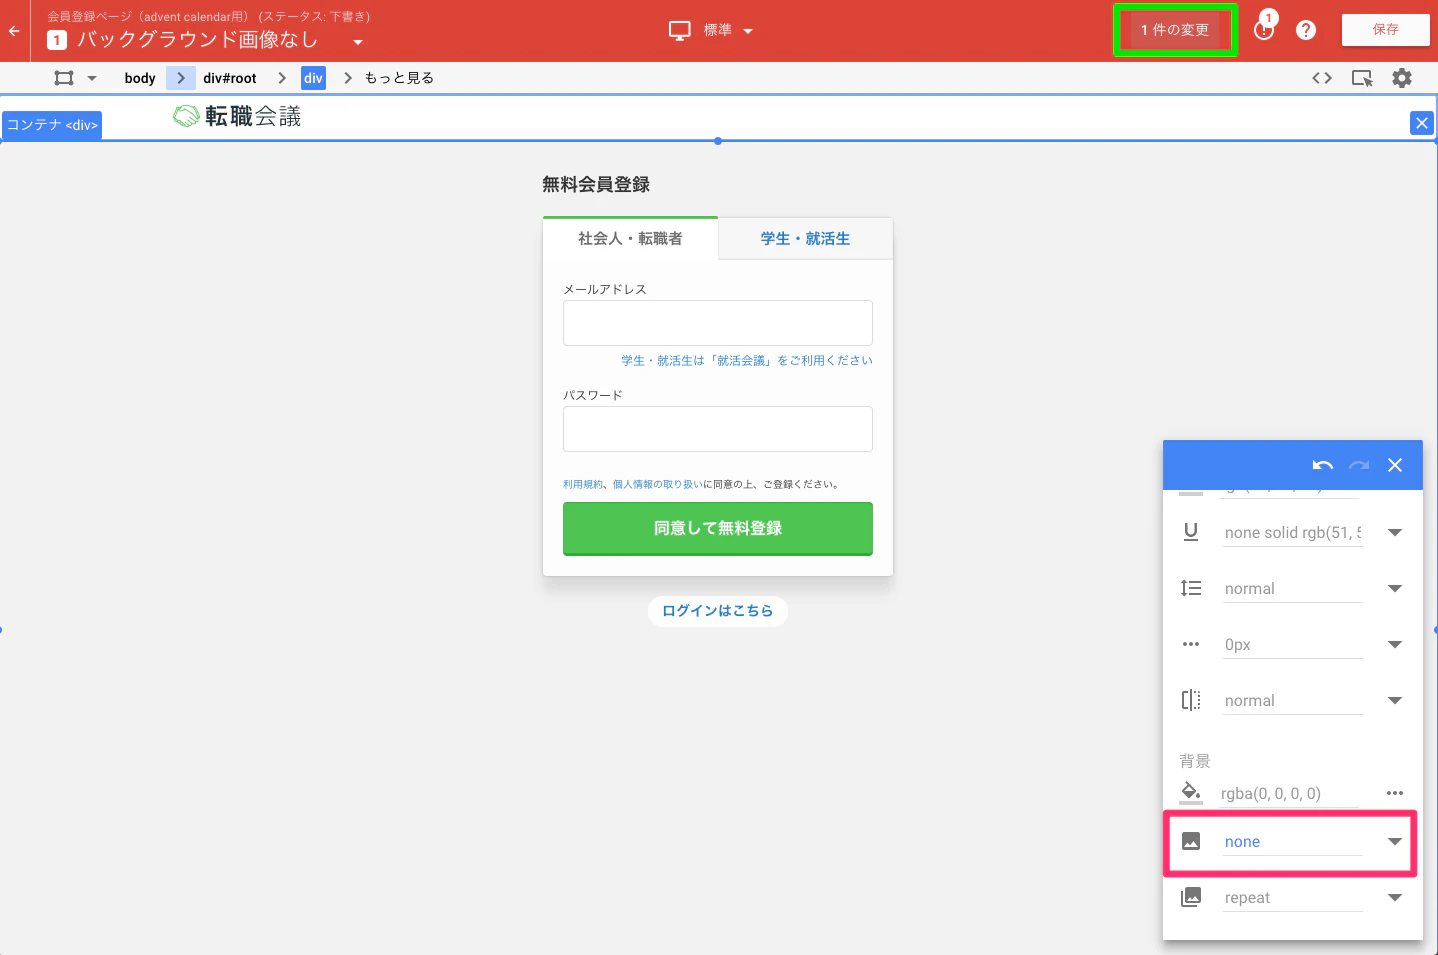Go back using the top-left arrow
1438x955 pixels.
point(14,31)
